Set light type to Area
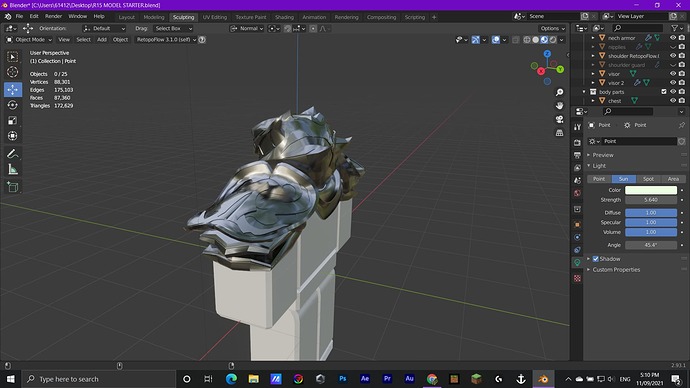 coord(673,179)
